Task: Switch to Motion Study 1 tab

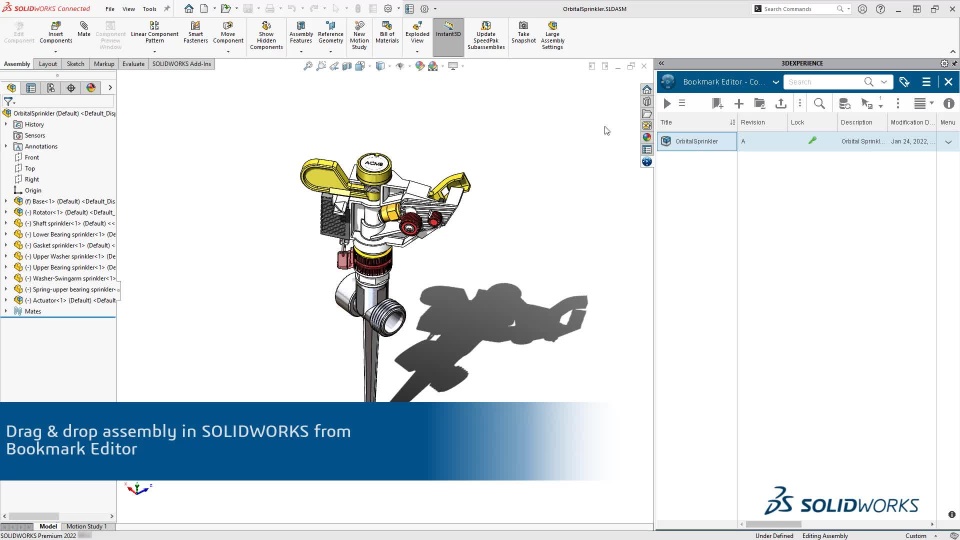Action: [86, 526]
